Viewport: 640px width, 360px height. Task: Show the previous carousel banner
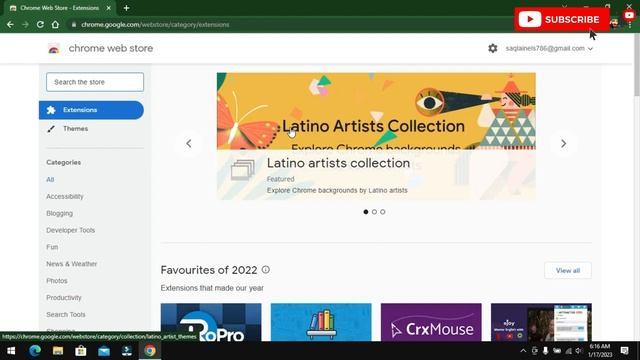[x=189, y=144]
